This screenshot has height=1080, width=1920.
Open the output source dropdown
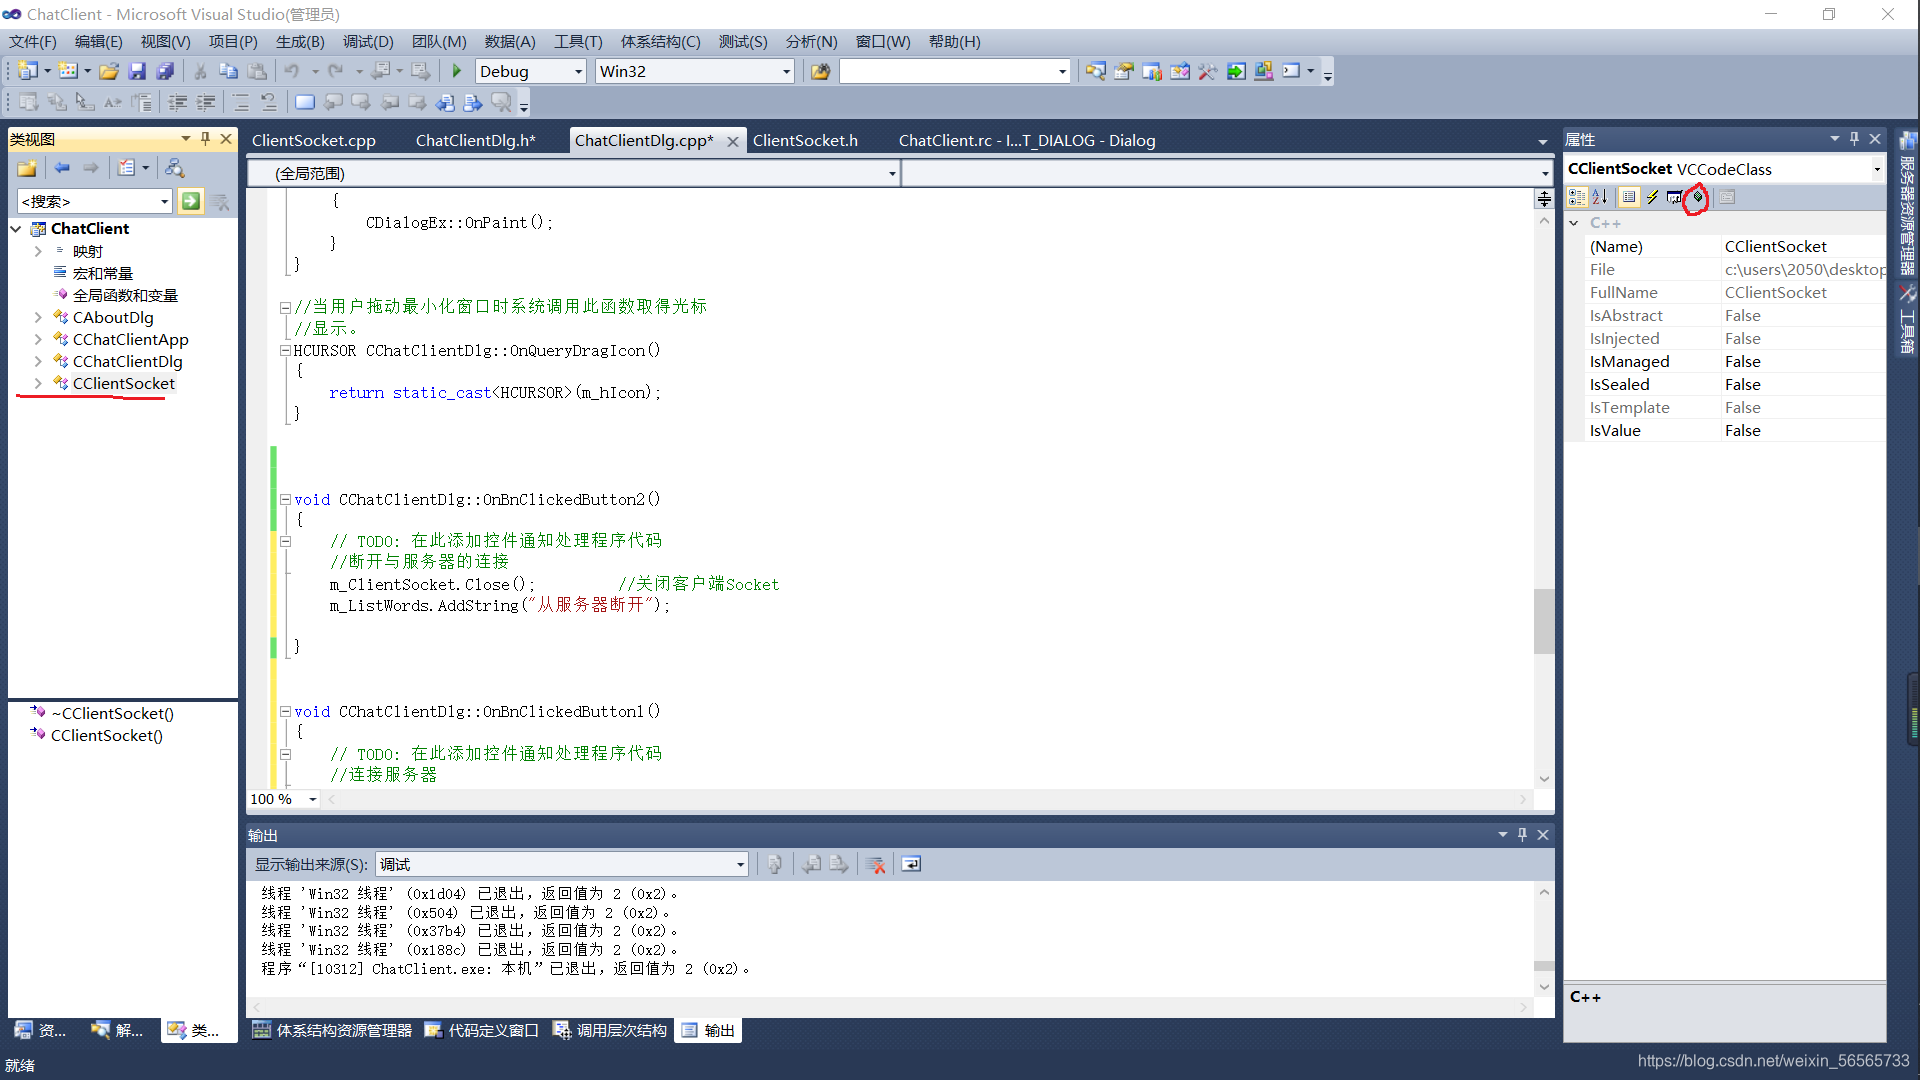coord(740,864)
